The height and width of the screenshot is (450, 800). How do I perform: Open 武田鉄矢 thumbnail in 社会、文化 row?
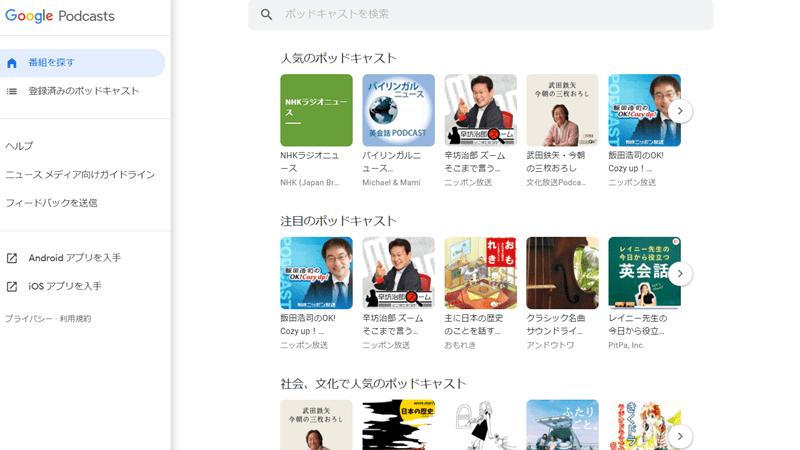[316, 425]
